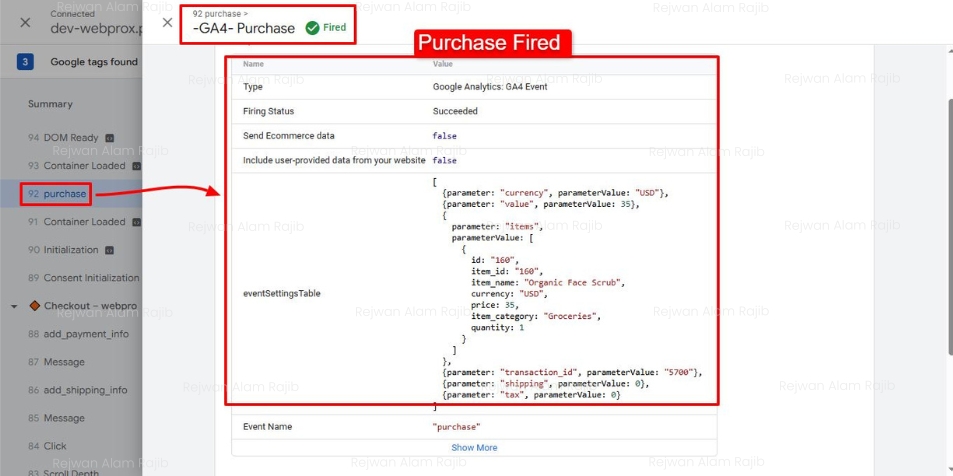The width and height of the screenshot is (953, 476).
Task: Click the Google tags found count badge
Action: (26, 62)
